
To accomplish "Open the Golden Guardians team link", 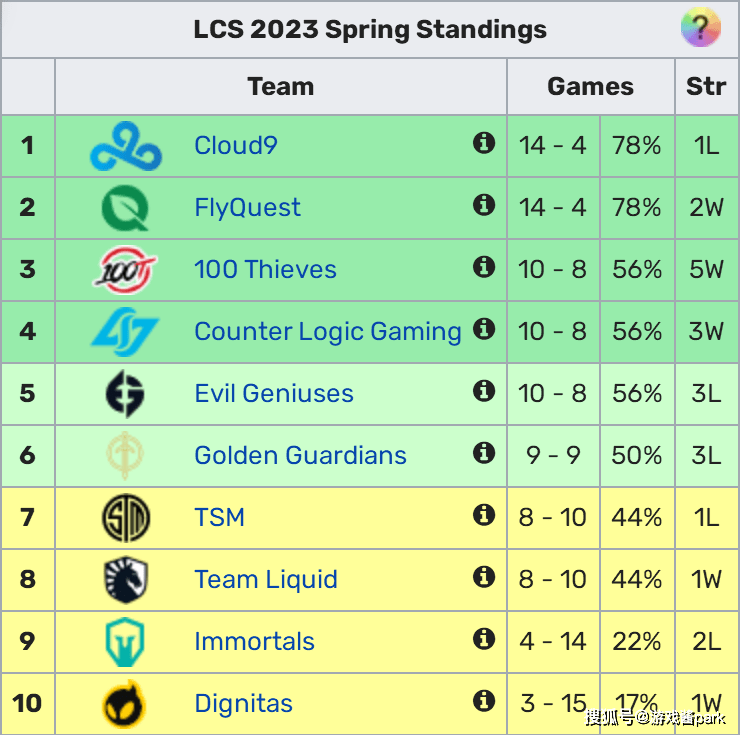I will (300, 456).
